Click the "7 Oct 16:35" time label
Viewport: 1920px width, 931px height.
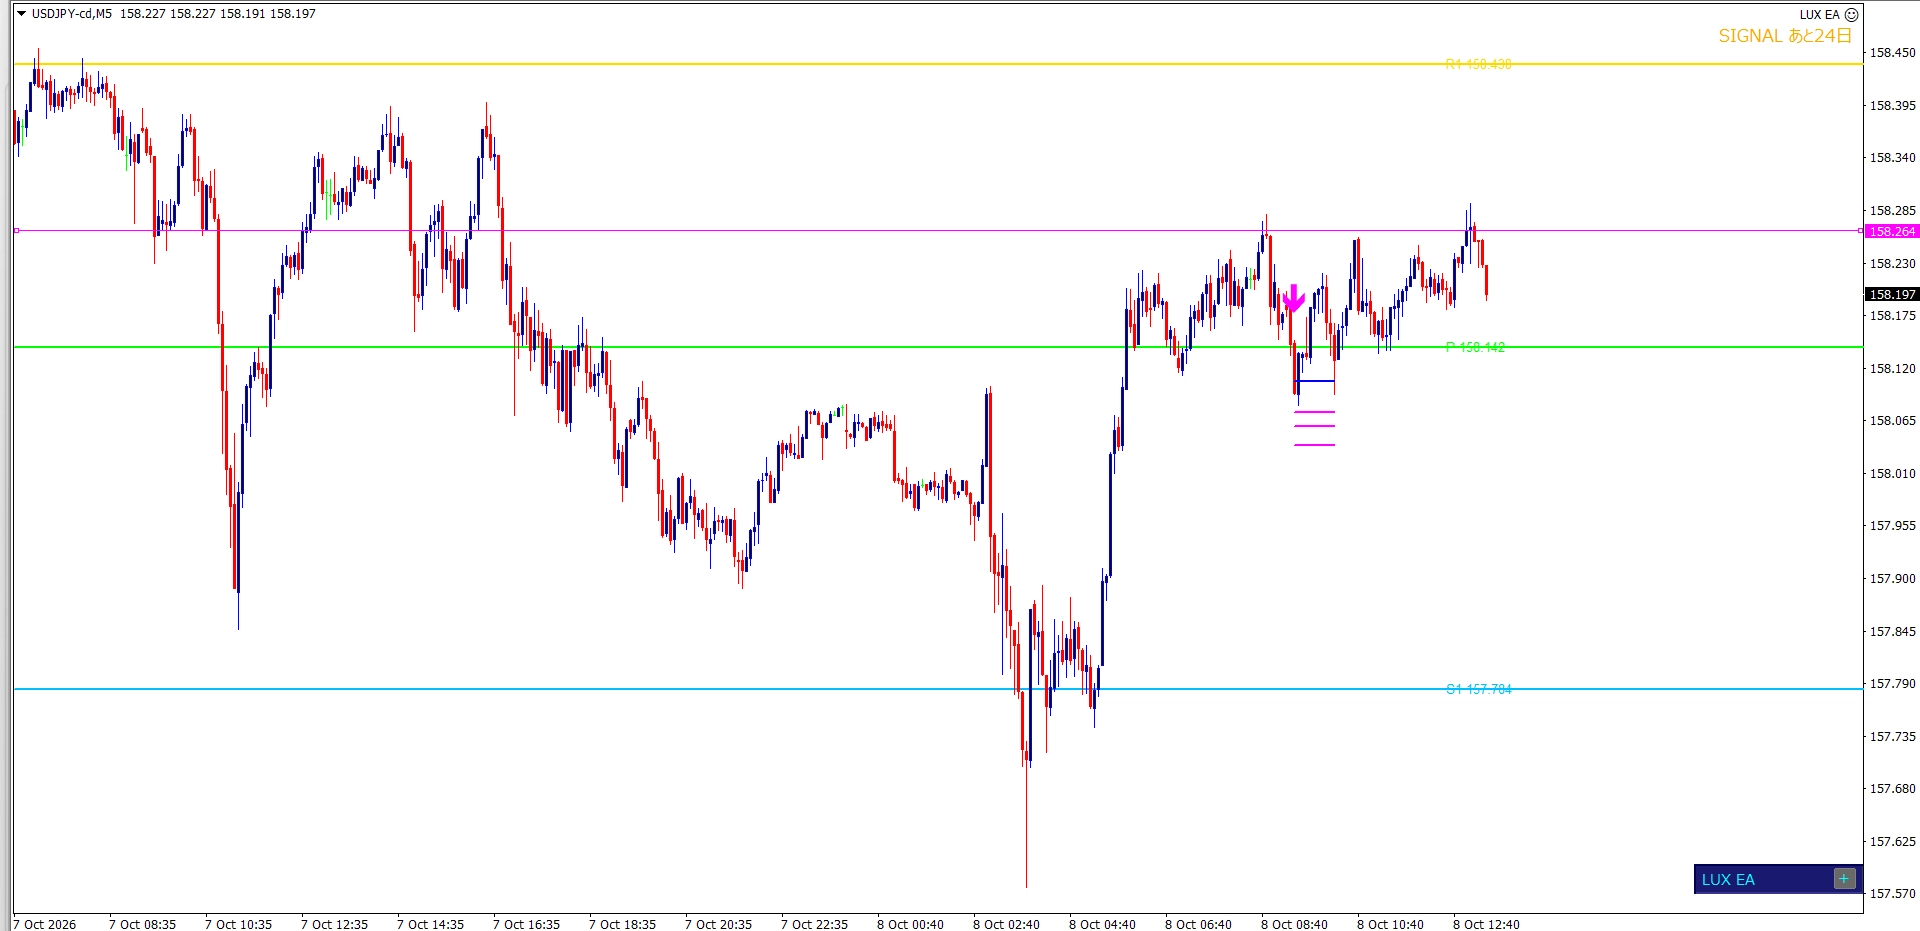(526, 924)
